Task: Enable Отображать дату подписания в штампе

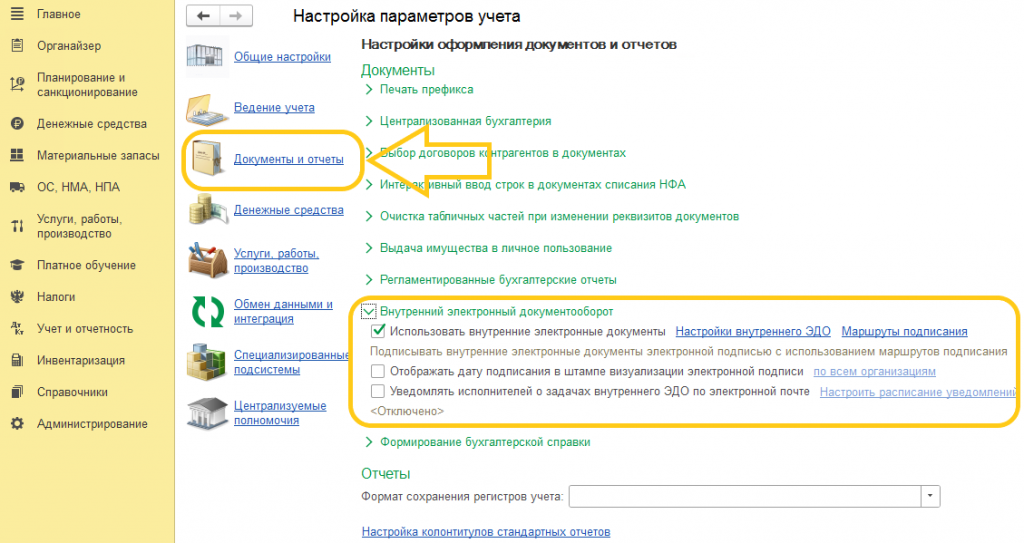Action: [377, 371]
